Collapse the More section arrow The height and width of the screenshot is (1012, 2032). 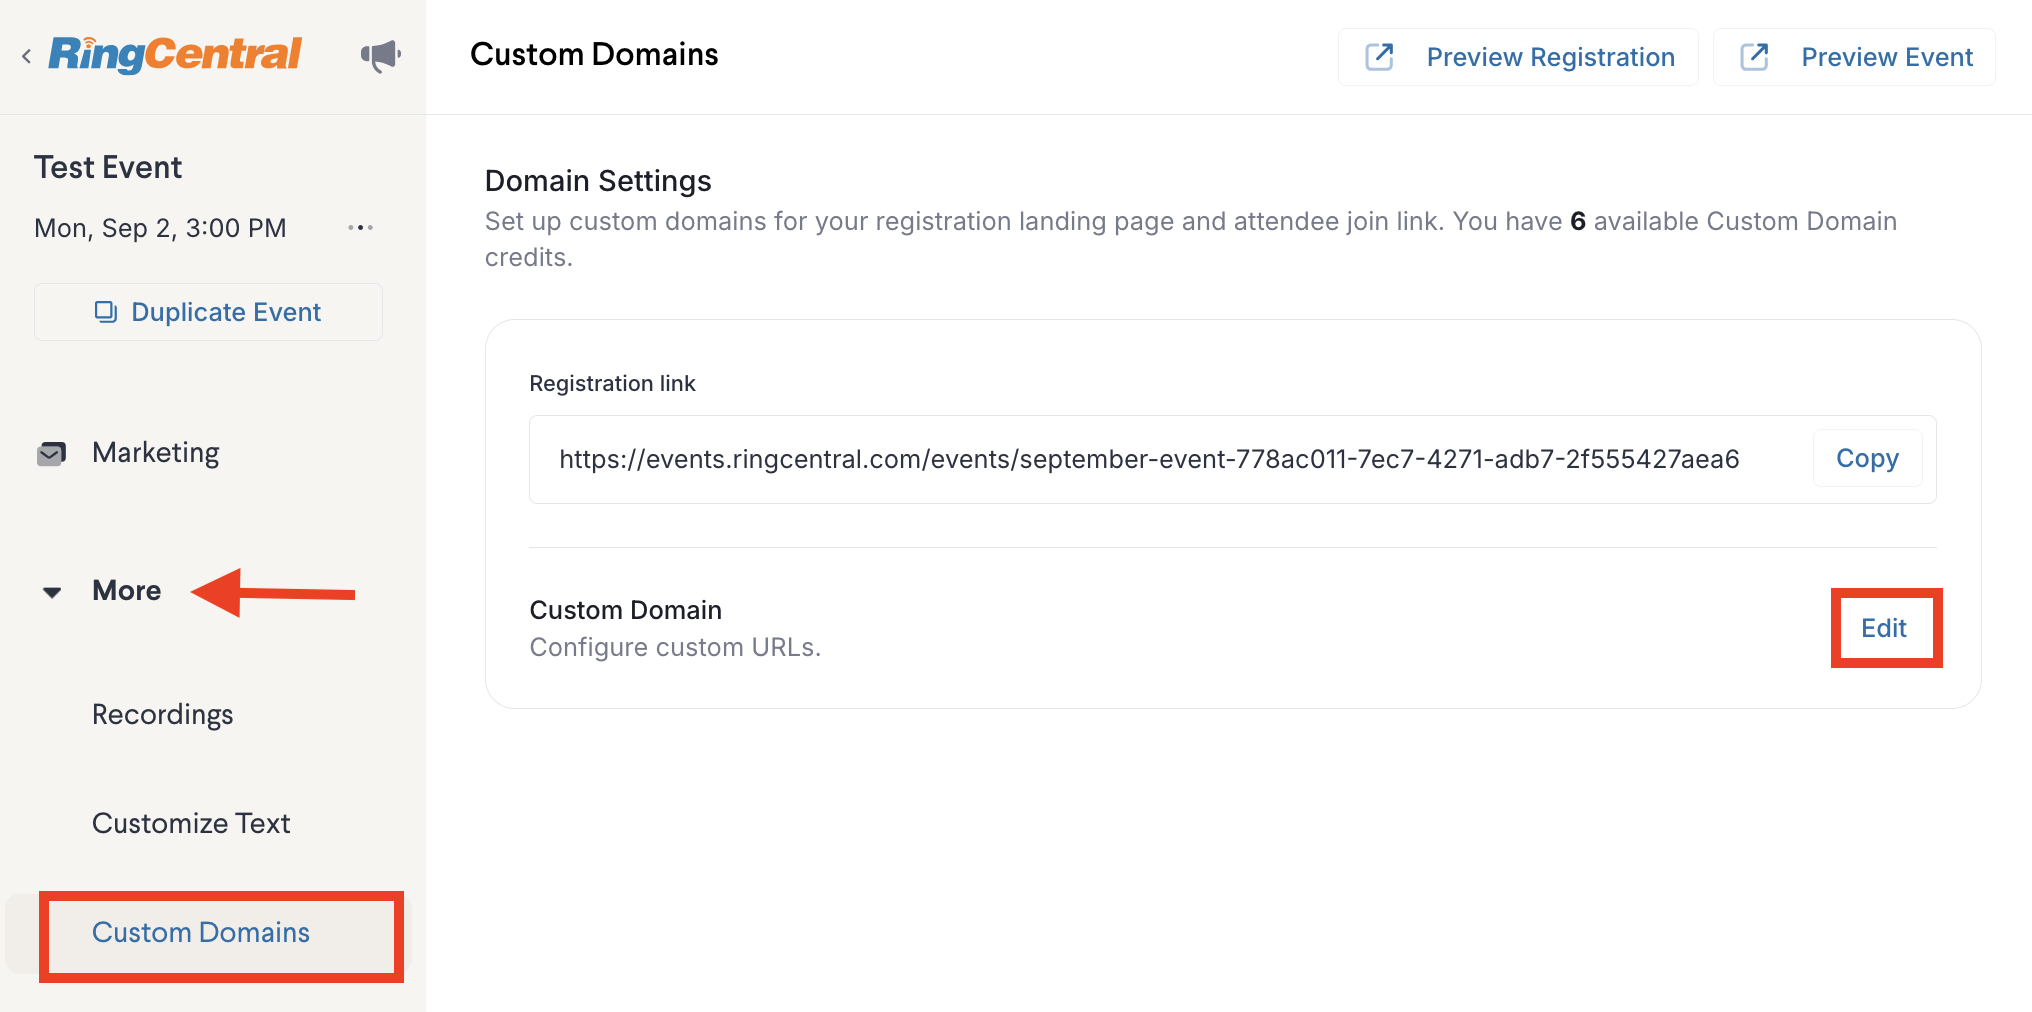point(52,592)
